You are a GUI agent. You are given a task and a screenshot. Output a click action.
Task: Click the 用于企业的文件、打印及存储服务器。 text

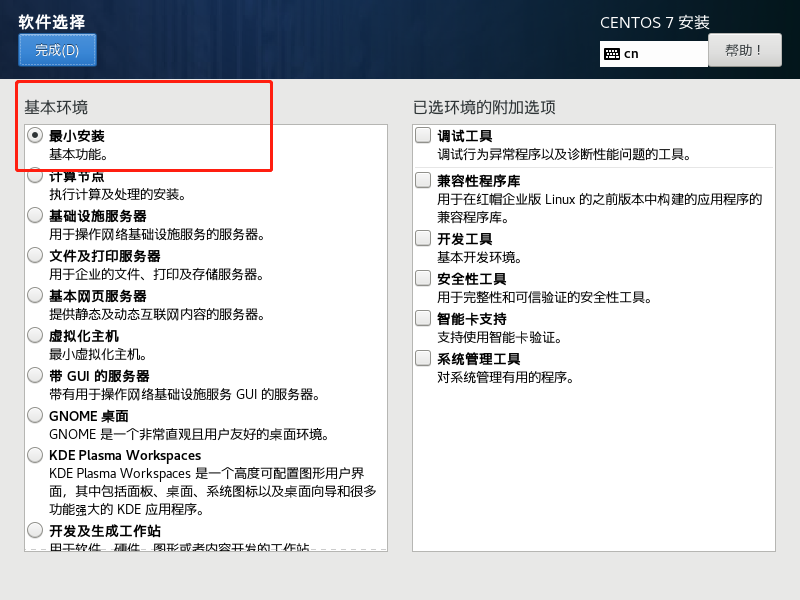(157, 274)
